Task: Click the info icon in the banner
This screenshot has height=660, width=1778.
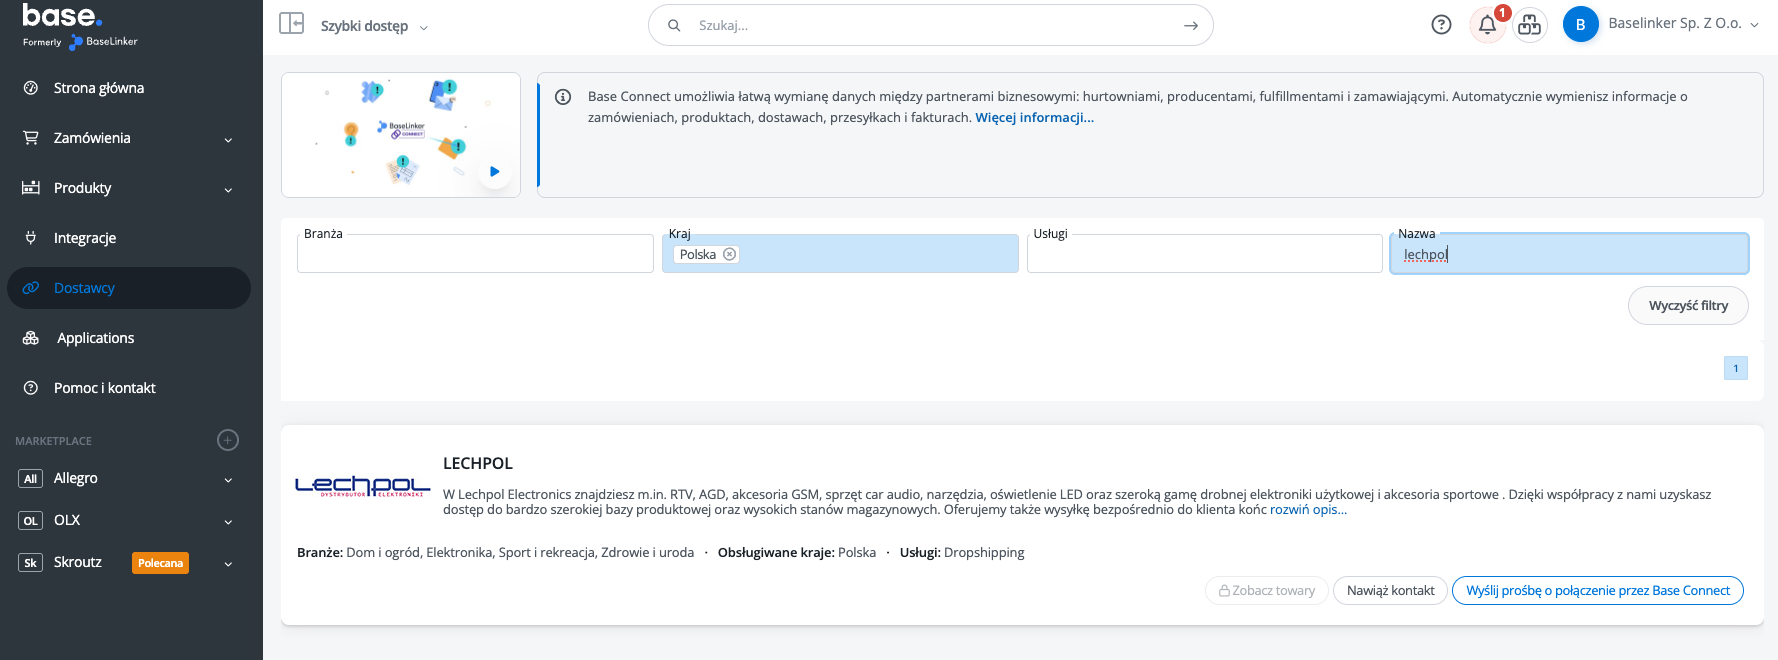Action: pyautogui.click(x=563, y=97)
